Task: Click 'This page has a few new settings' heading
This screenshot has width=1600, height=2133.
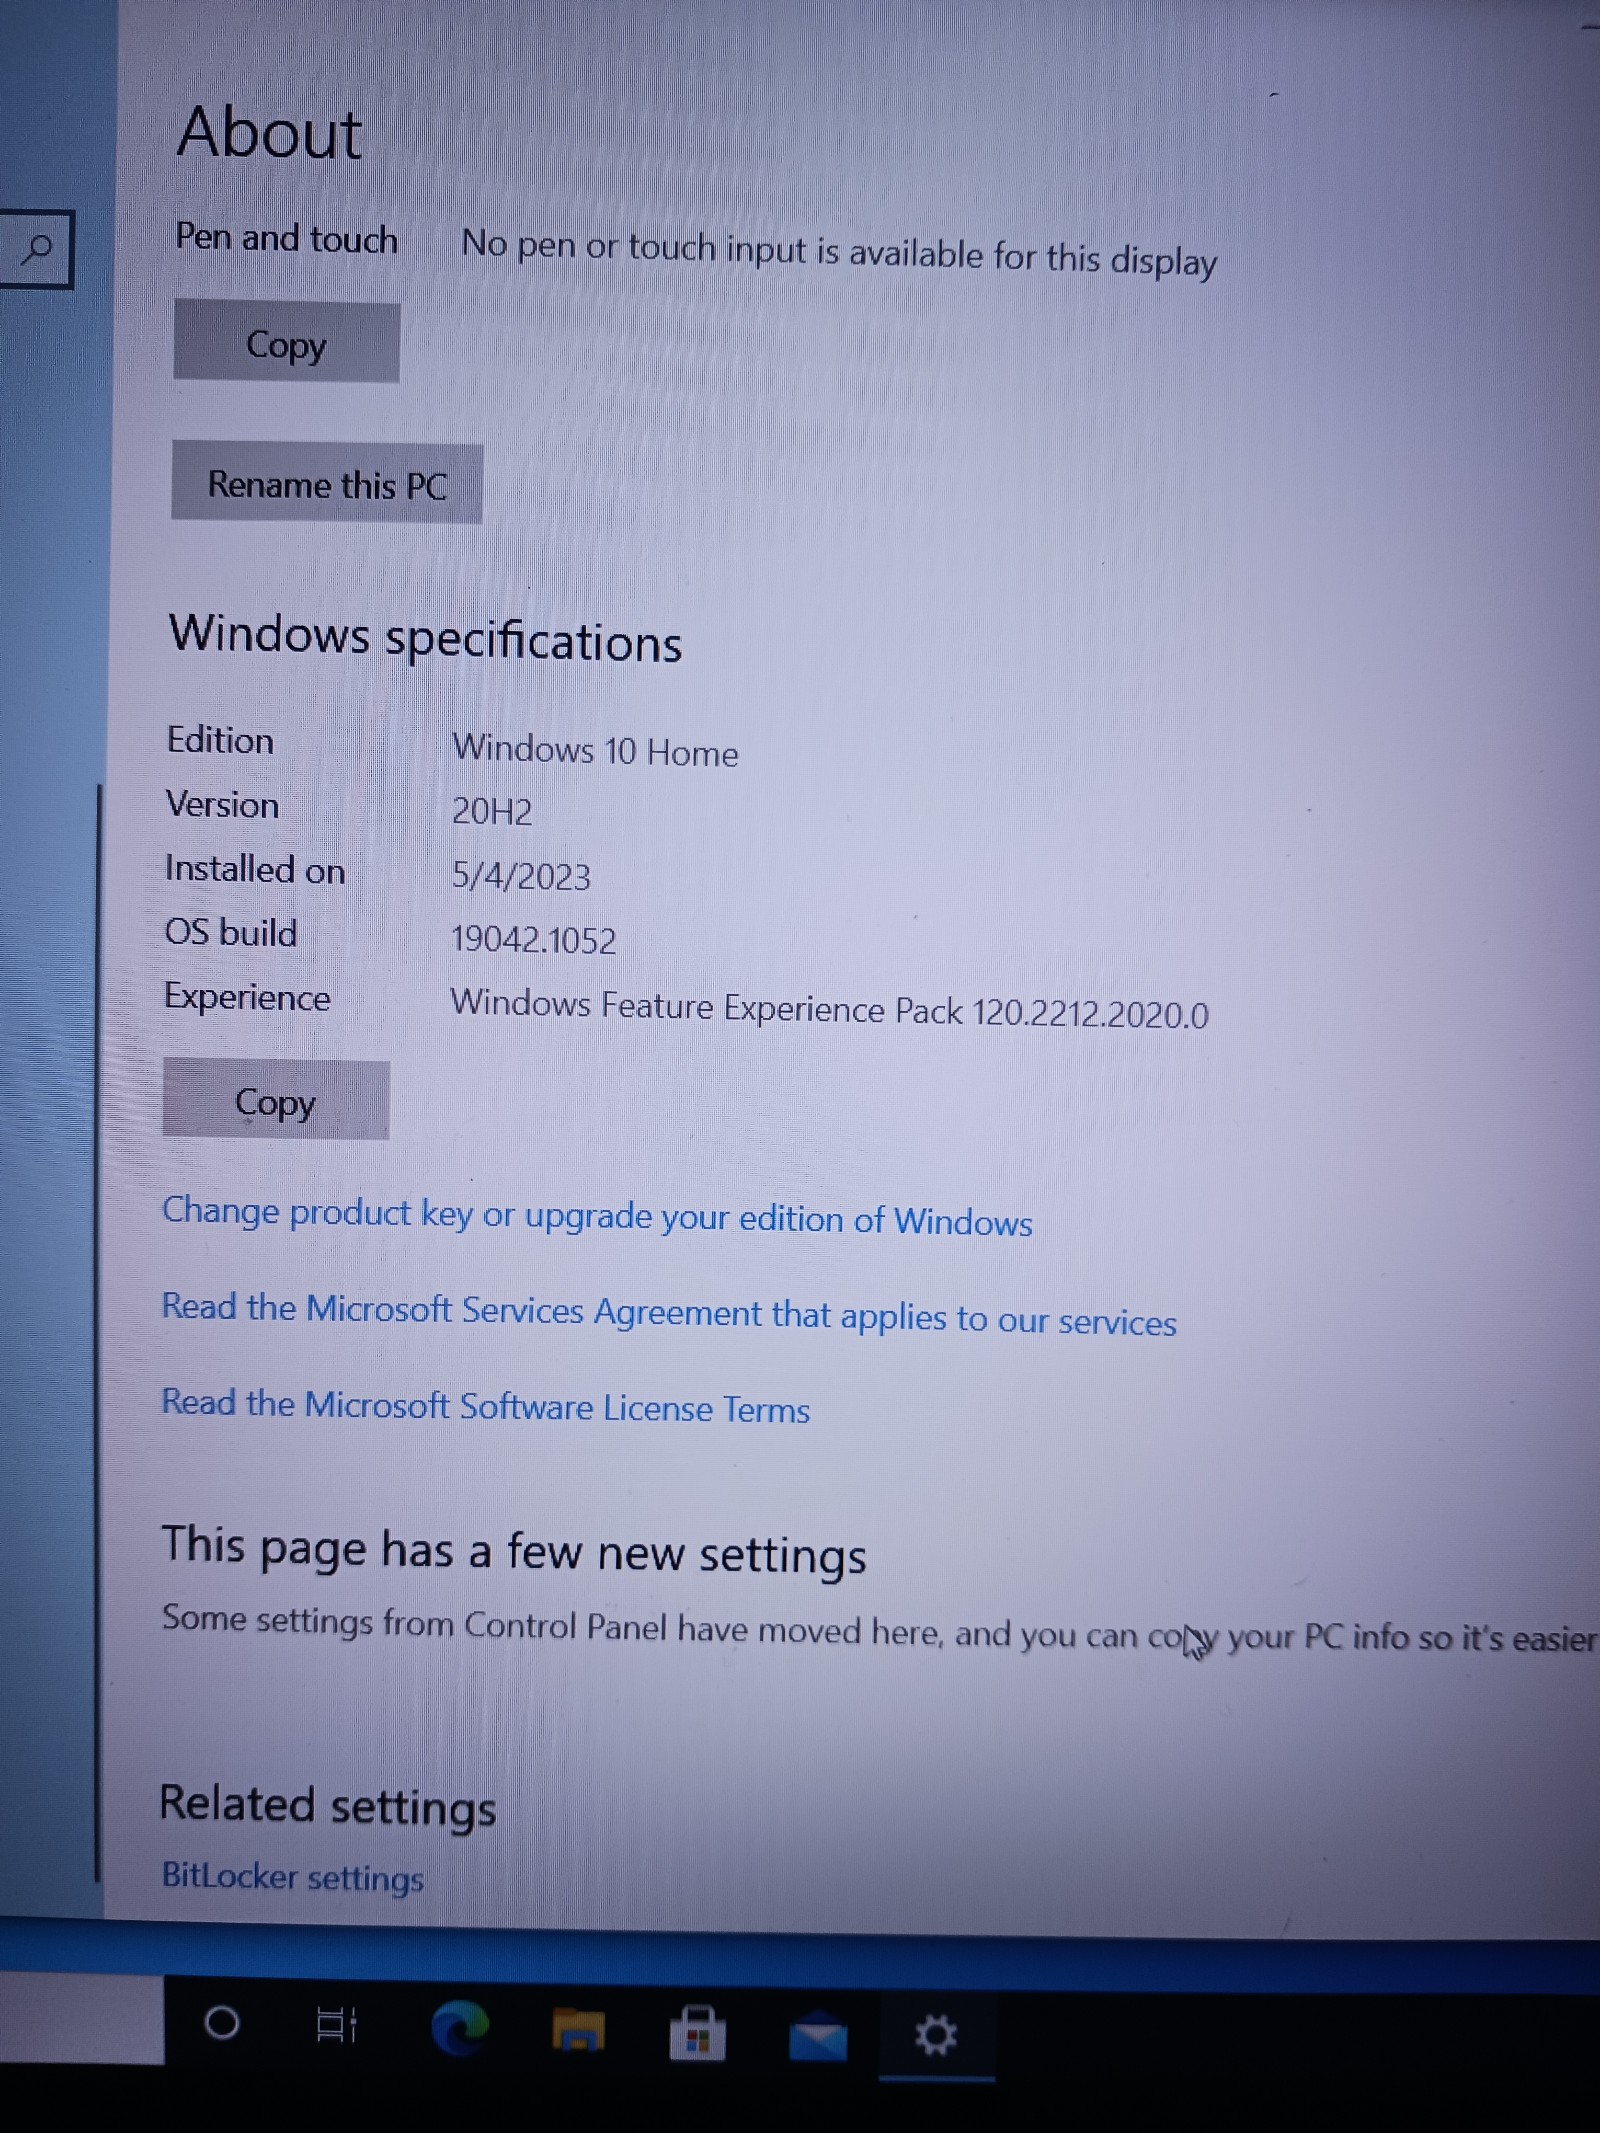Action: coord(514,1551)
